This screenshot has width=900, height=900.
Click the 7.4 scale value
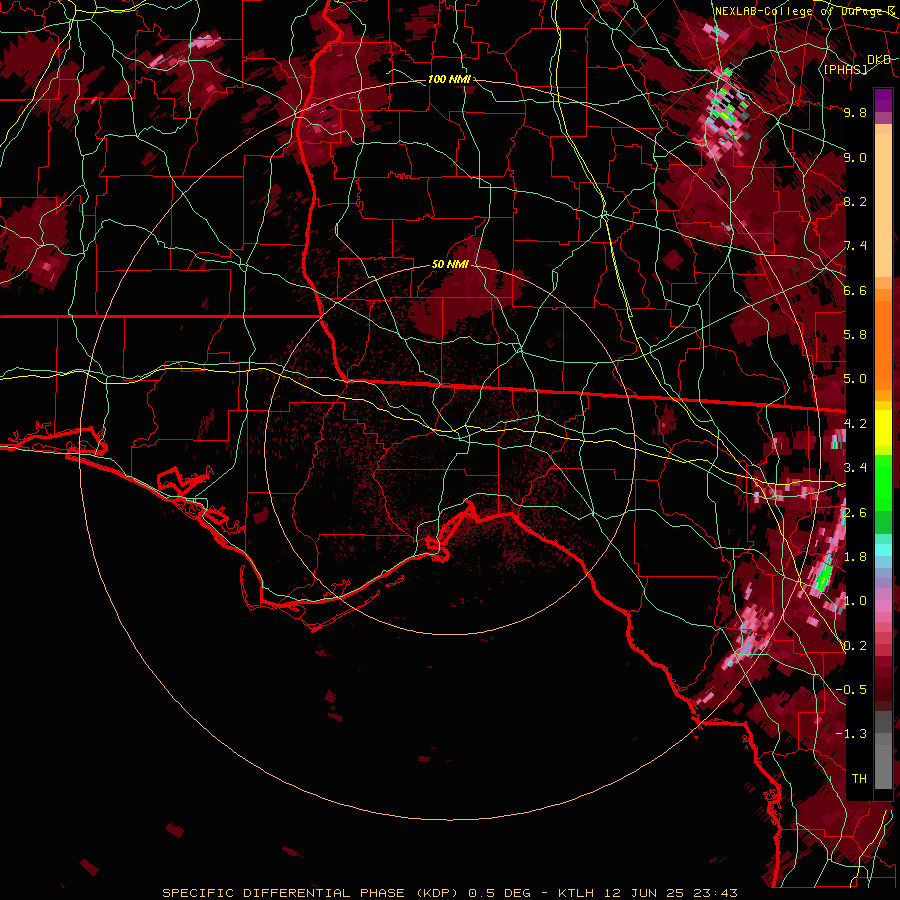(855, 246)
